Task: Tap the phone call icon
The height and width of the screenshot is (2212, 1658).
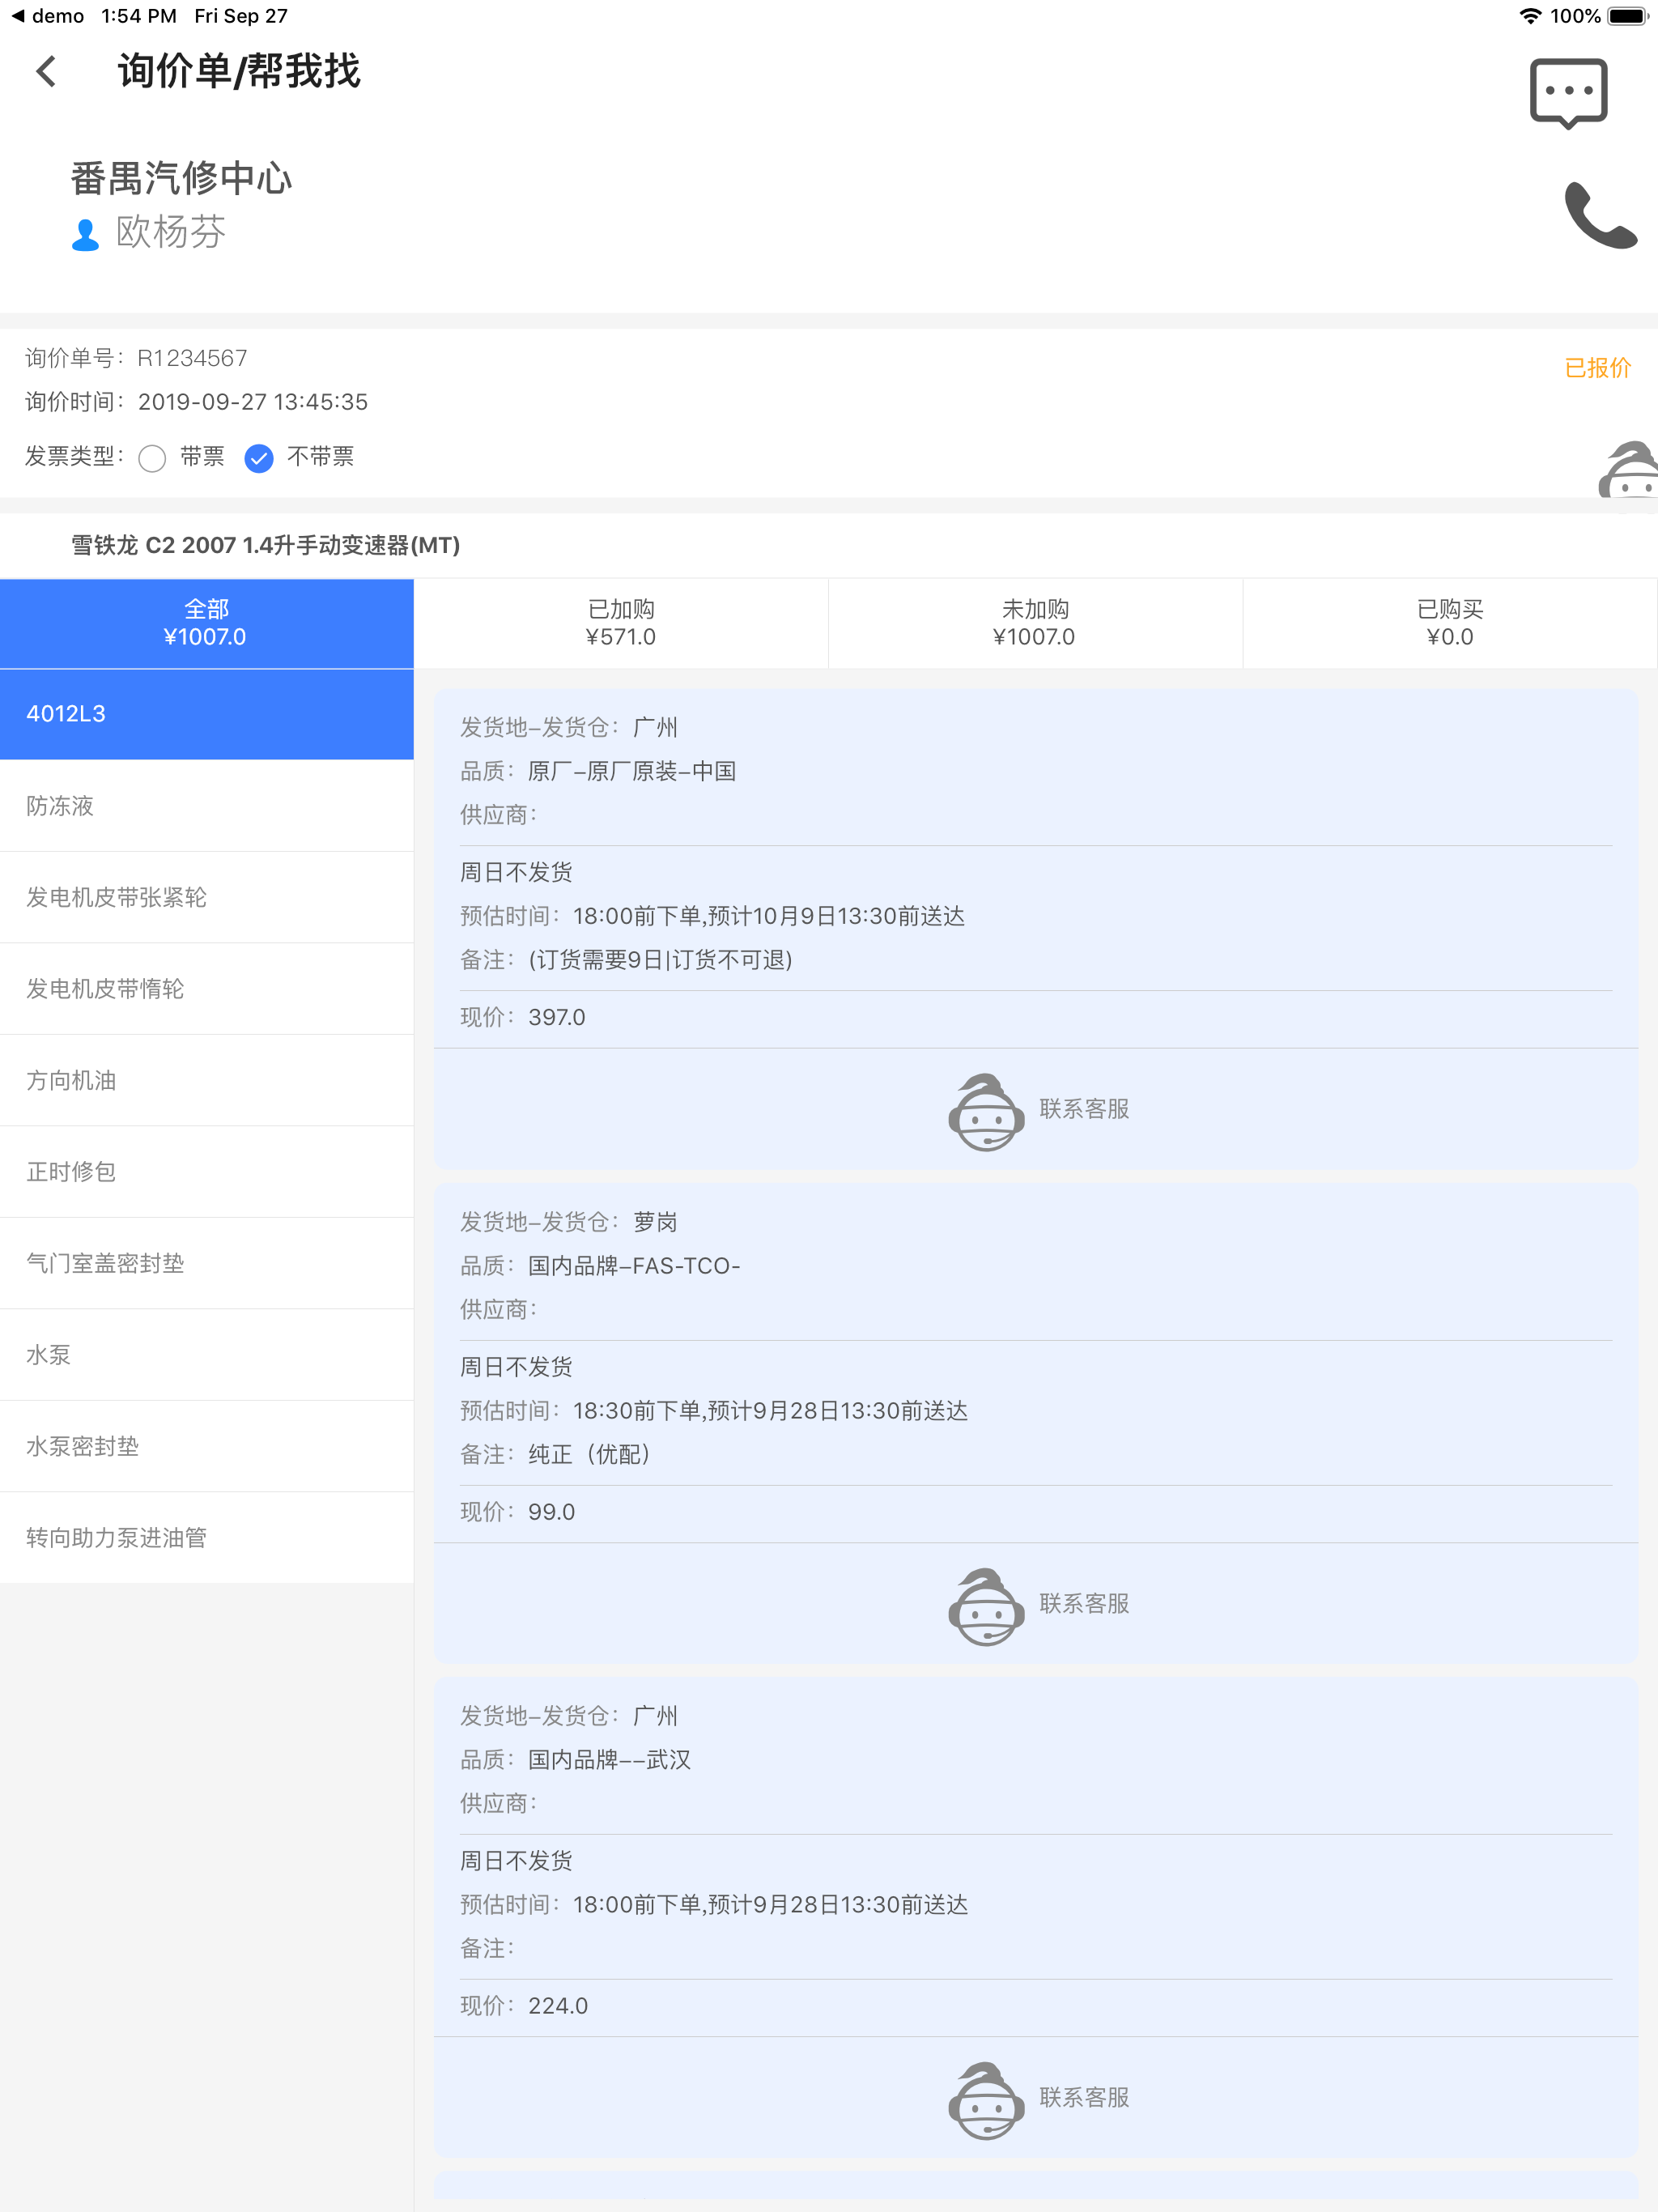Action: click(x=1600, y=215)
